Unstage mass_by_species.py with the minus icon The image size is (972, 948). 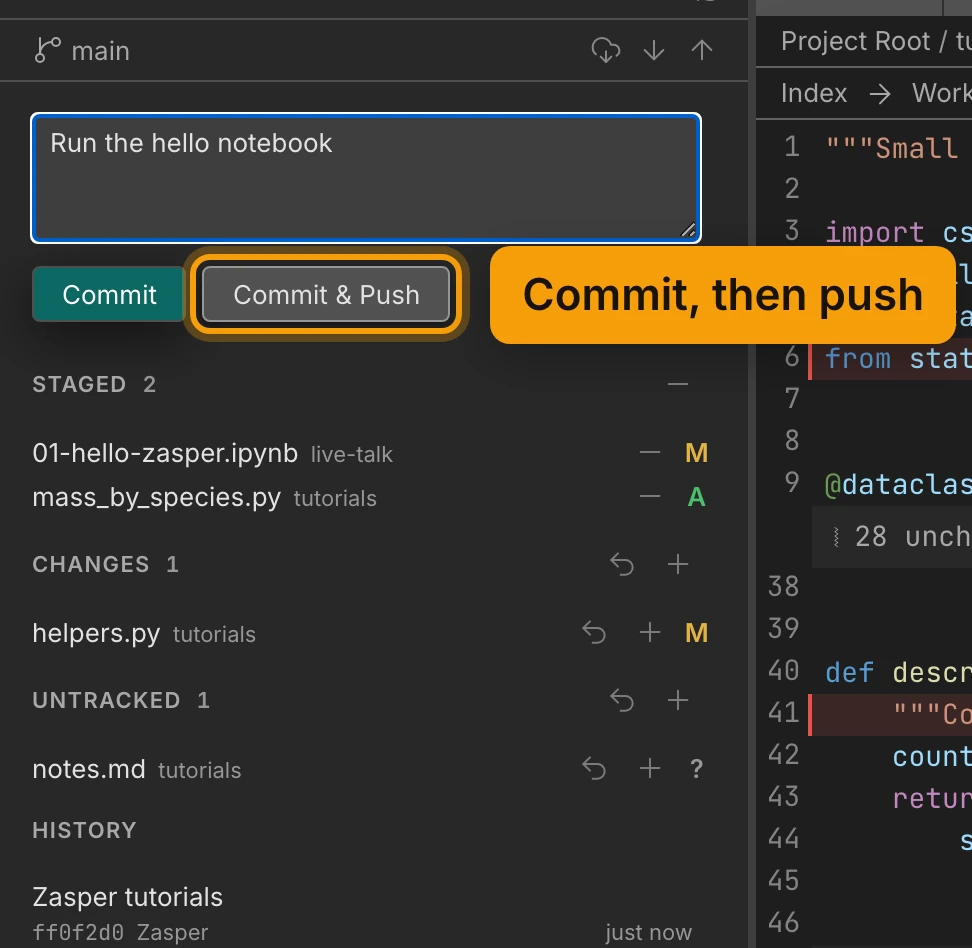650,497
